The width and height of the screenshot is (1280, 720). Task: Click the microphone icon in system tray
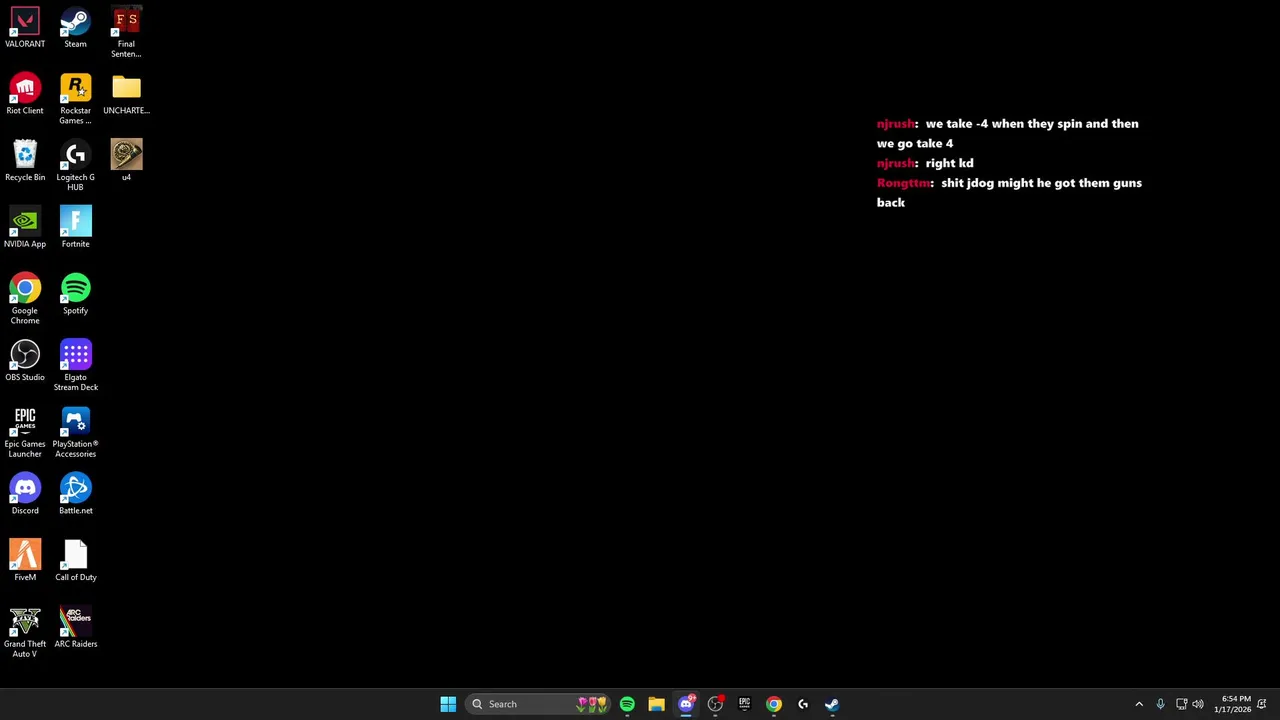pos(1160,704)
